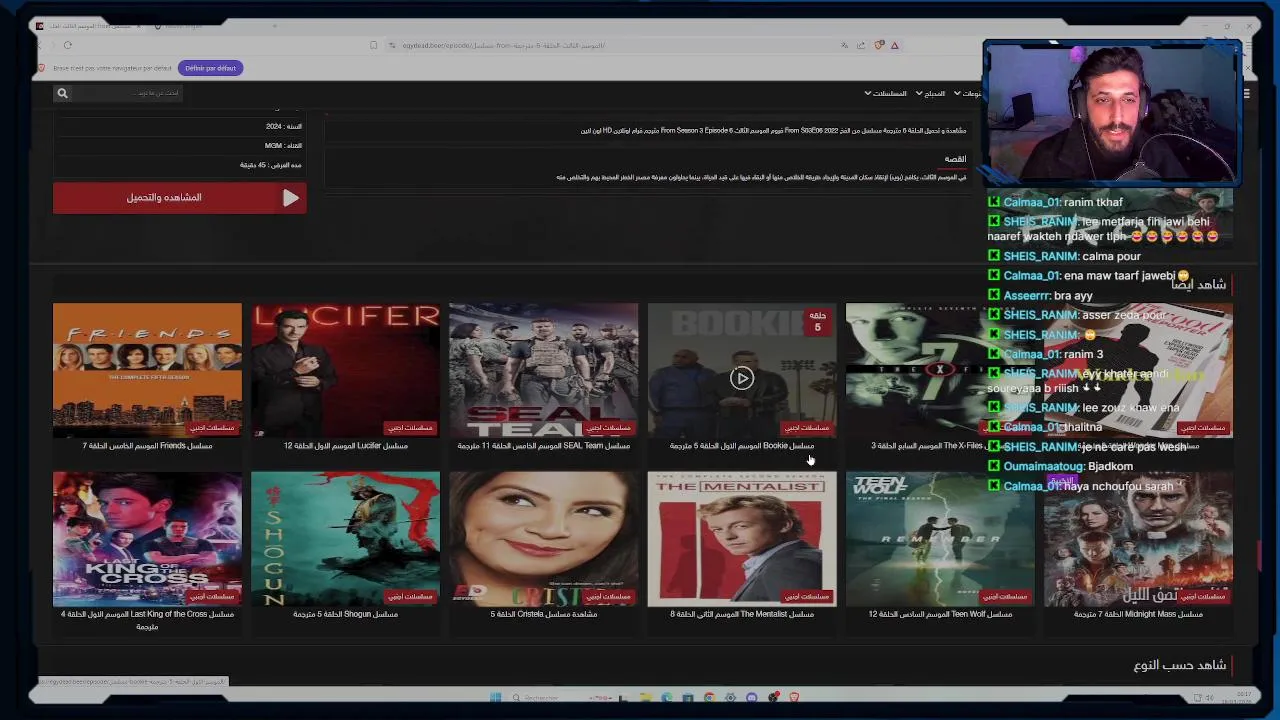
Task: Click chat message 'Oumaimatoug: Bjadkom'
Action: coord(1060,466)
